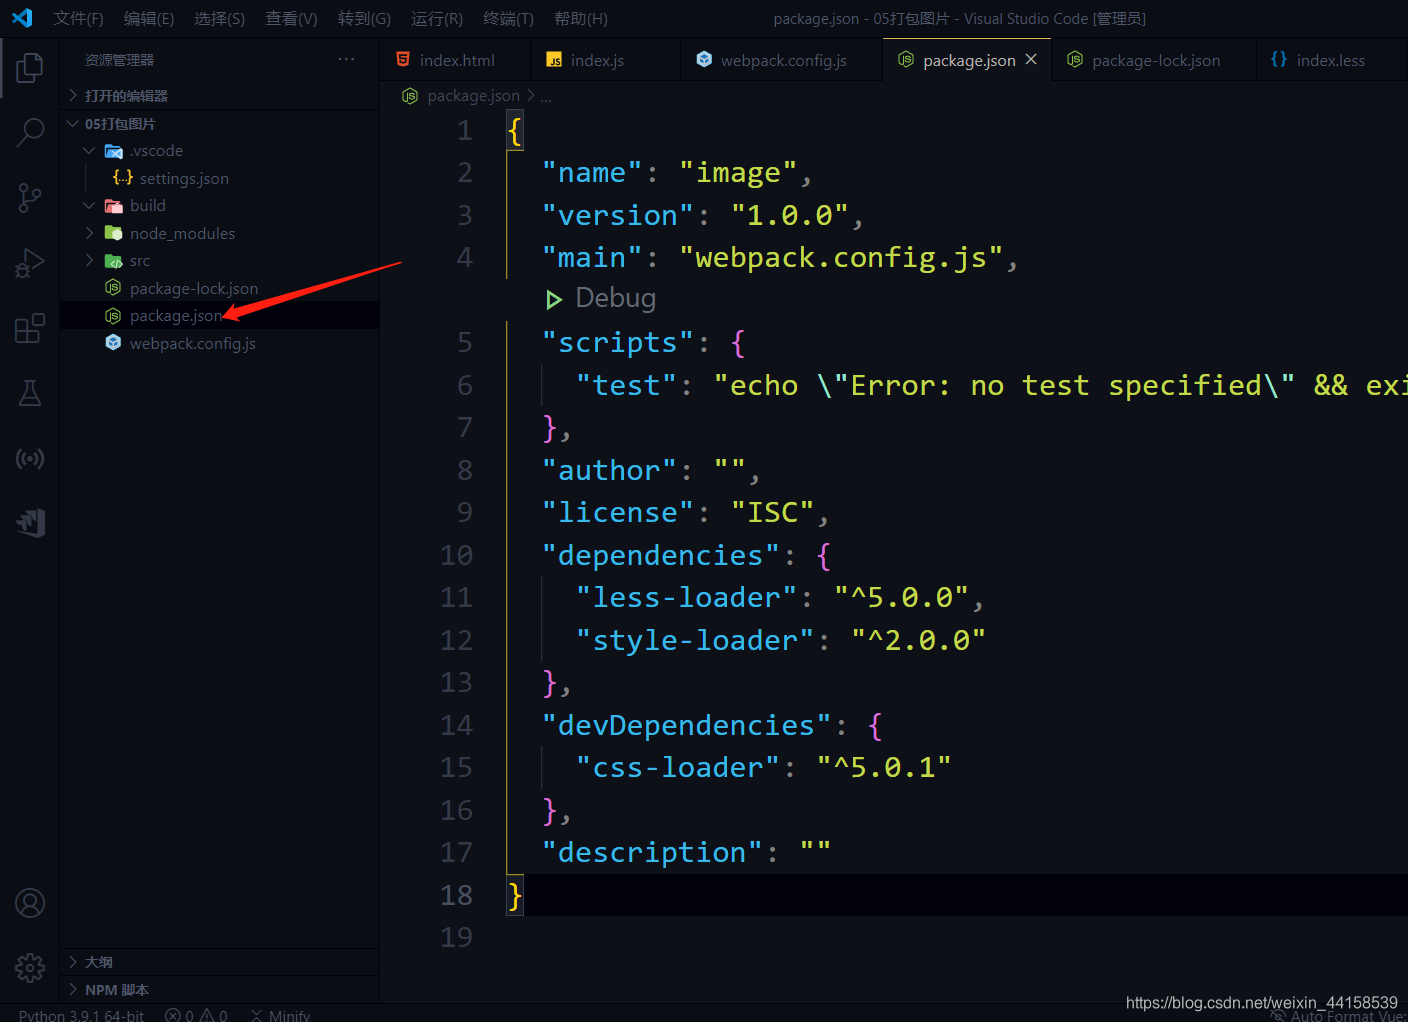Image resolution: width=1408 pixels, height=1022 pixels.
Task: Click the "dependencies" key text
Action: 660,555
